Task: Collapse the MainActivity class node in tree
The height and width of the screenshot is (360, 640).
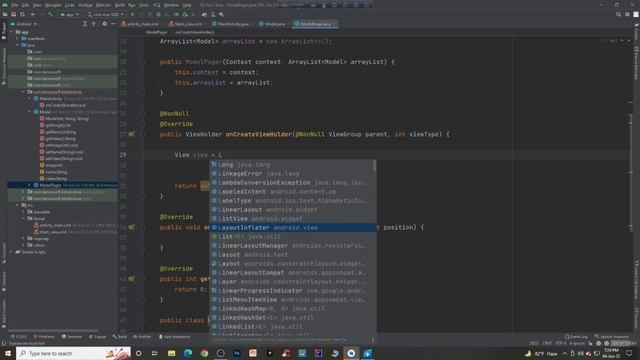Action: (29, 98)
